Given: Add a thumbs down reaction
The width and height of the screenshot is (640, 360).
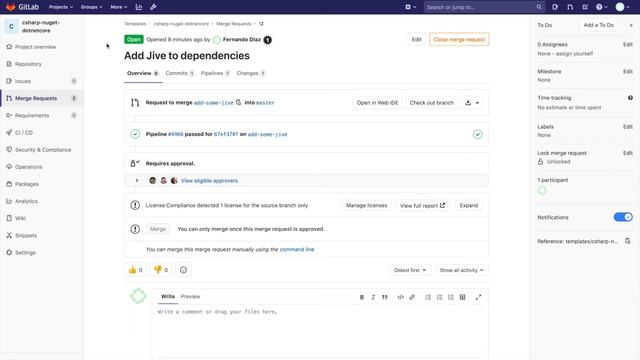Looking at the screenshot, I should pyautogui.click(x=160, y=270).
